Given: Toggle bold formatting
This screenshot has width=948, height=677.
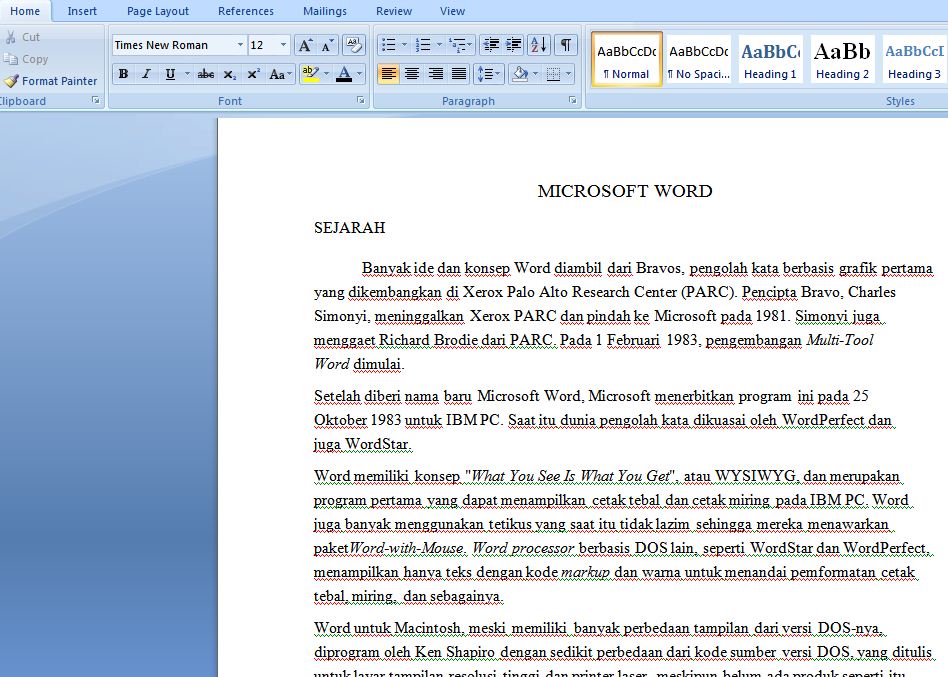Looking at the screenshot, I should click(122, 72).
